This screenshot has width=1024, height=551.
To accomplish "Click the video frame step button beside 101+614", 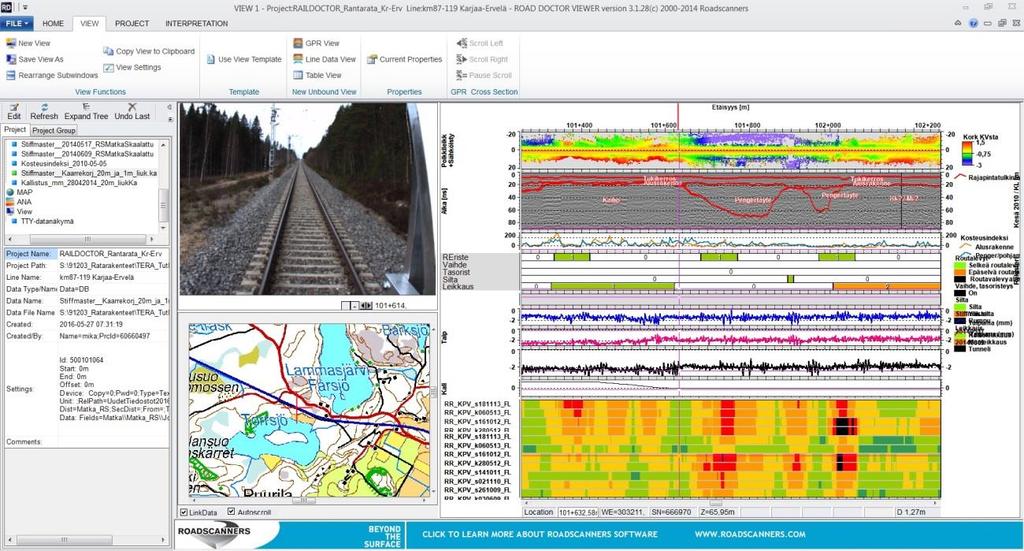I will pos(365,306).
